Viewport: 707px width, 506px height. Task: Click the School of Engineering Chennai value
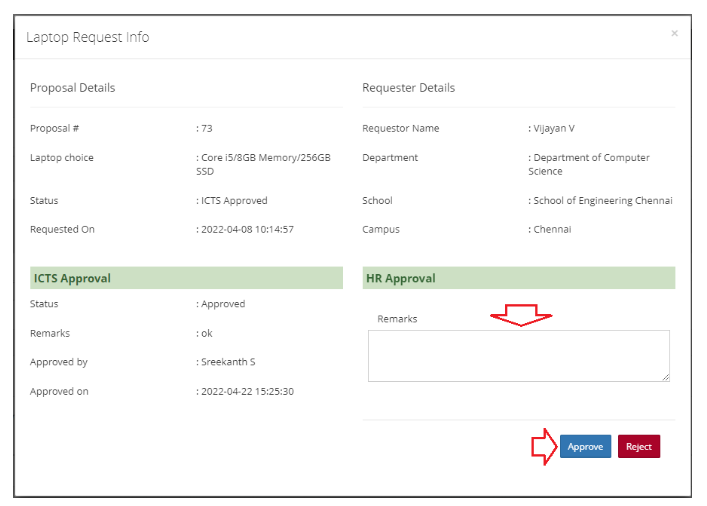[x=602, y=200]
